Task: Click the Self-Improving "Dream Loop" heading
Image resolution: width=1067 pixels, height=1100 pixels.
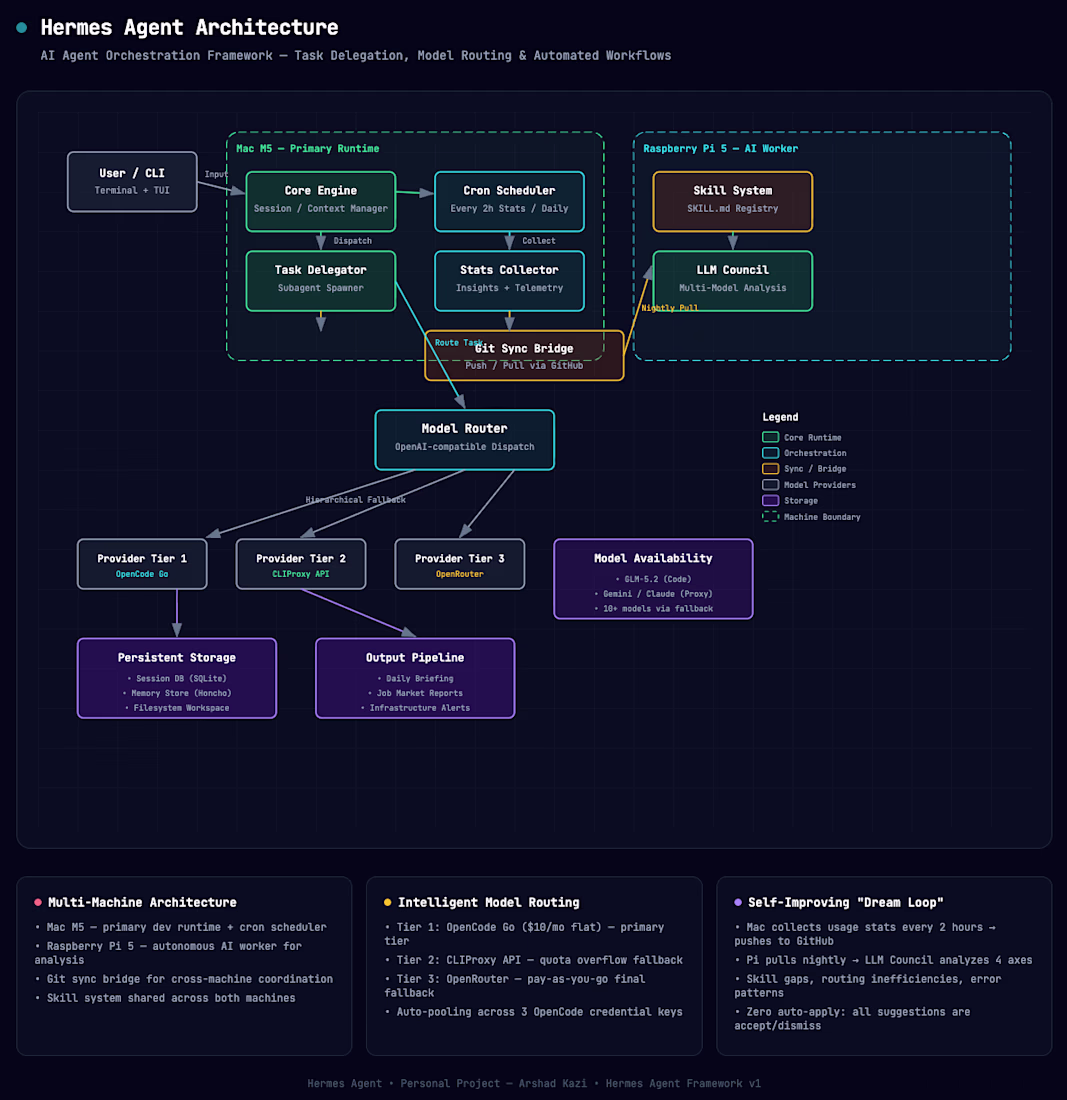Action: pos(845,902)
